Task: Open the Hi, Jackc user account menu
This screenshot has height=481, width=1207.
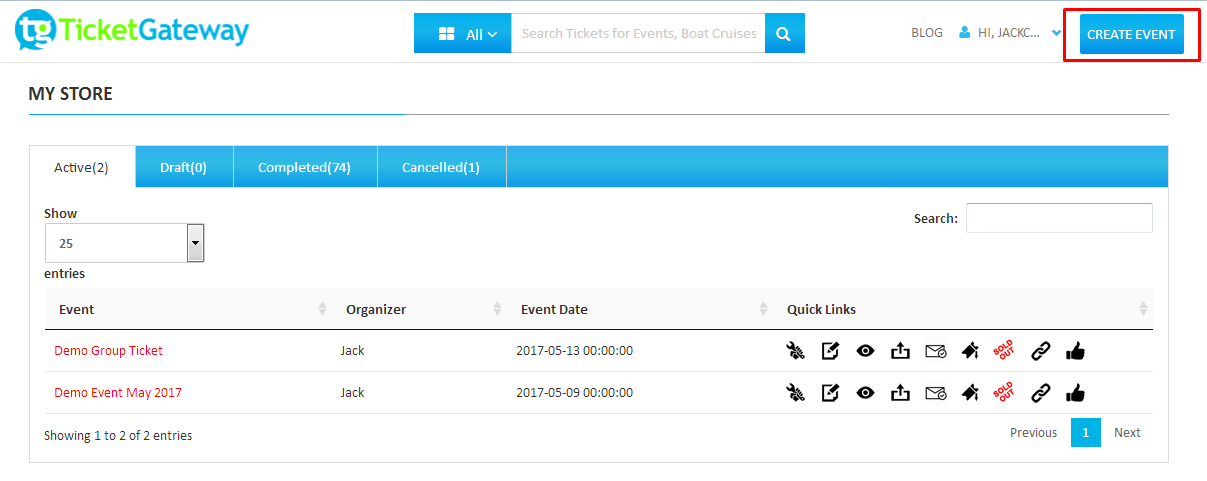Action: click(x=1010, y=33)
